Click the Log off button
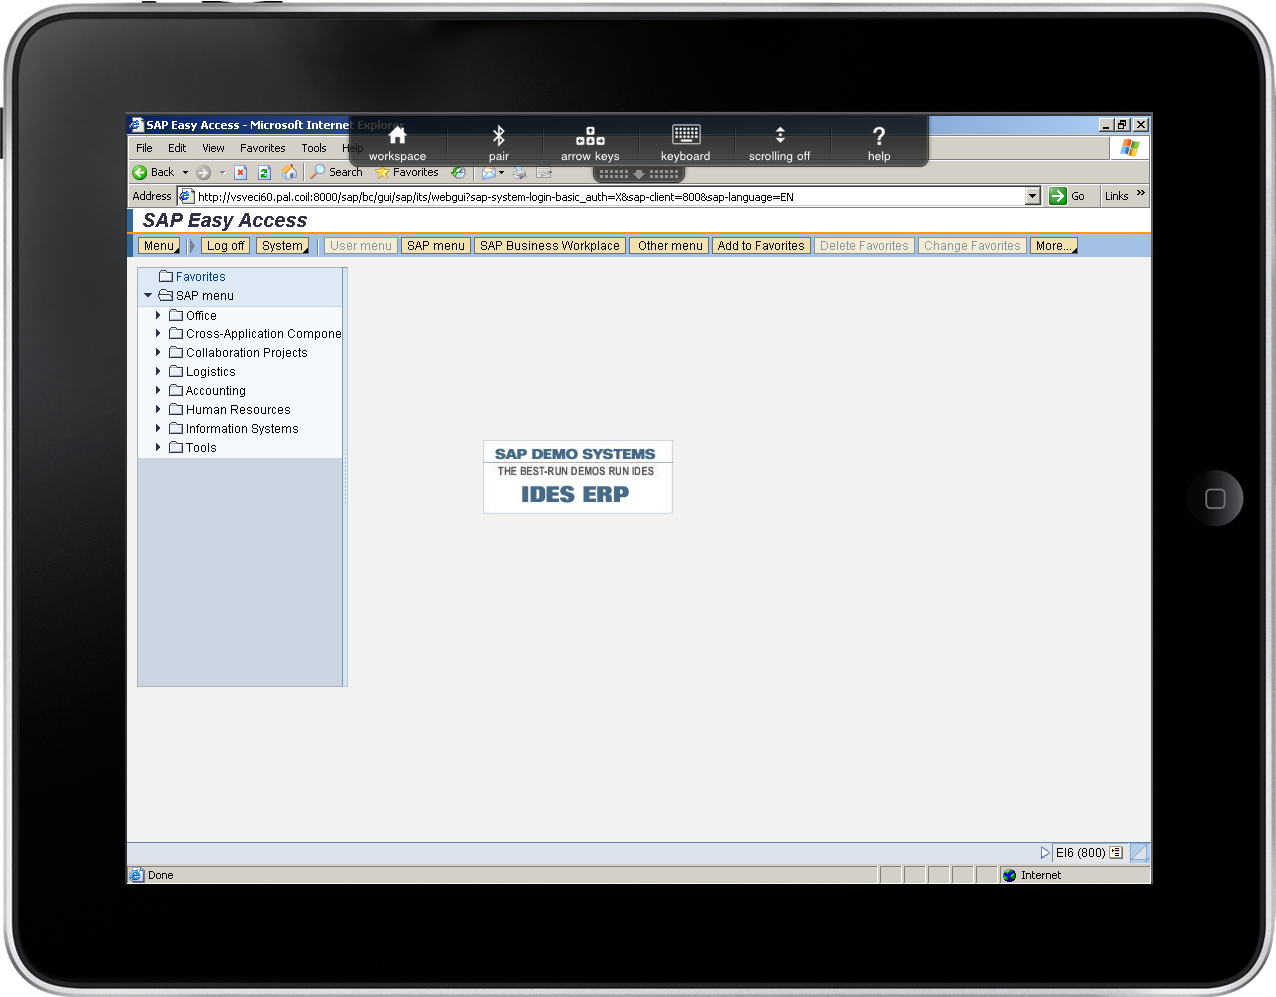Screen dimensions: 1276x997 point(225,246)
